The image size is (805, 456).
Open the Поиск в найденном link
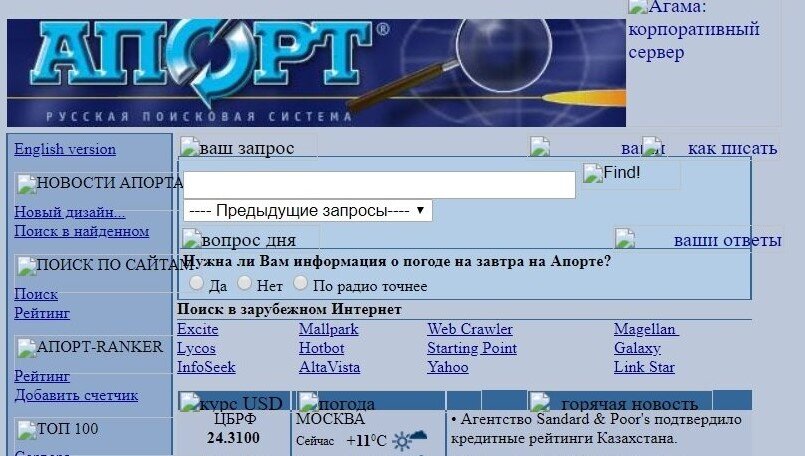coord(82,231)
